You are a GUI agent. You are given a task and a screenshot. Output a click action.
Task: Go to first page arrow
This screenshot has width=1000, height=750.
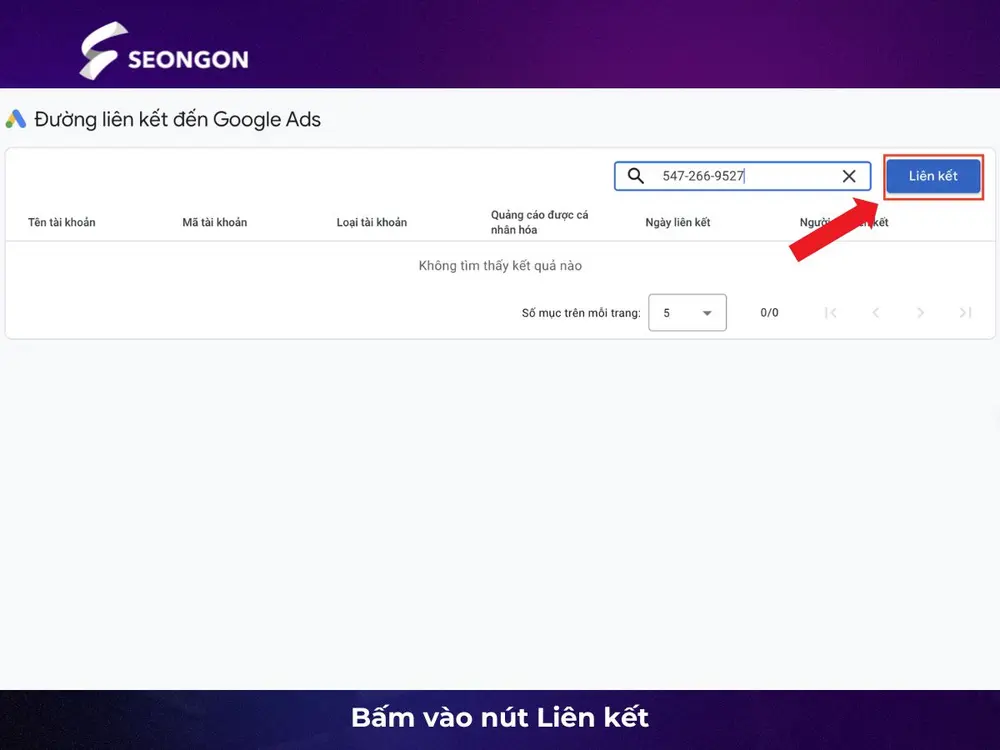(x=830, y=312)
